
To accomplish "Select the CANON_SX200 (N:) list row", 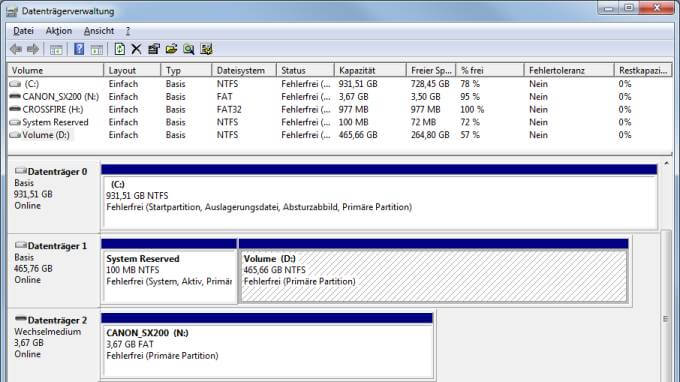I will click(x=340, y=97).
